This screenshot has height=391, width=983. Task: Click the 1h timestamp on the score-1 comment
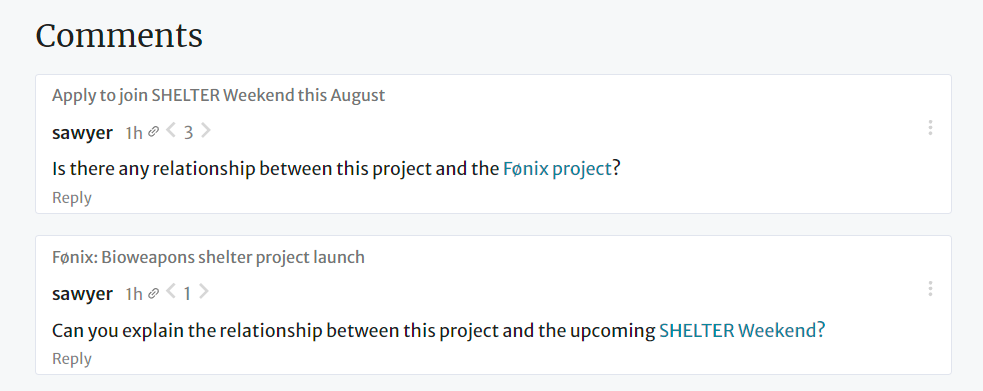coord(134,294)
